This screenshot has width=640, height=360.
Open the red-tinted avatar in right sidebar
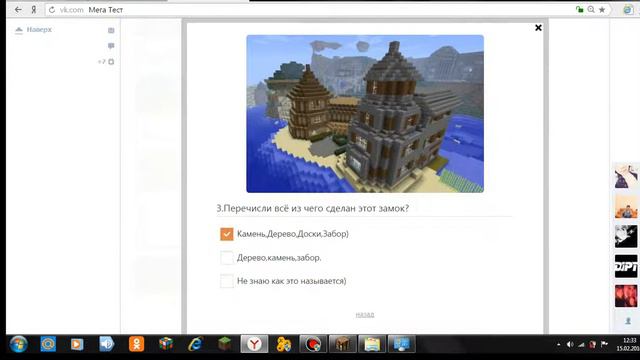coord(626,296)
